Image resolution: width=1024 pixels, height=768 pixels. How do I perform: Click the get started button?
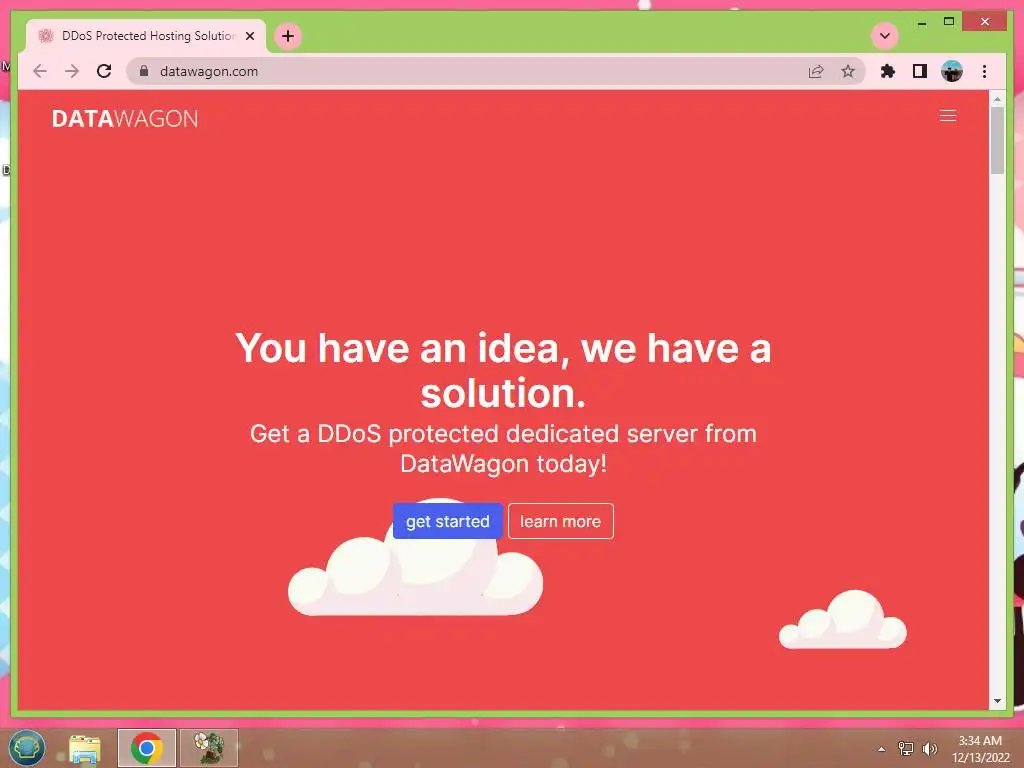pyautogui.click(x=447, y=521)
